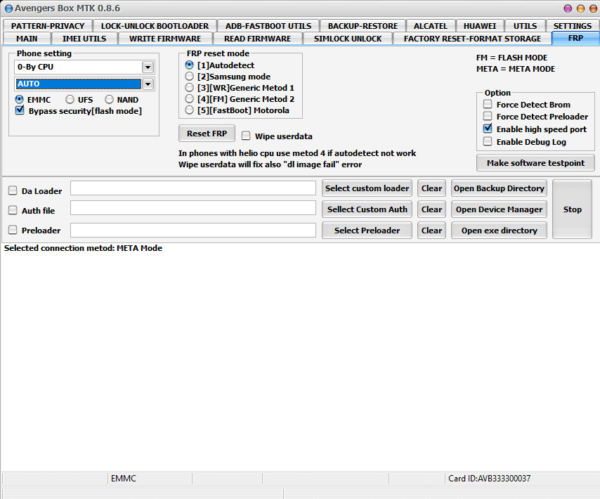Click the Avengers Box app icon in title bar

coord(8,8)
